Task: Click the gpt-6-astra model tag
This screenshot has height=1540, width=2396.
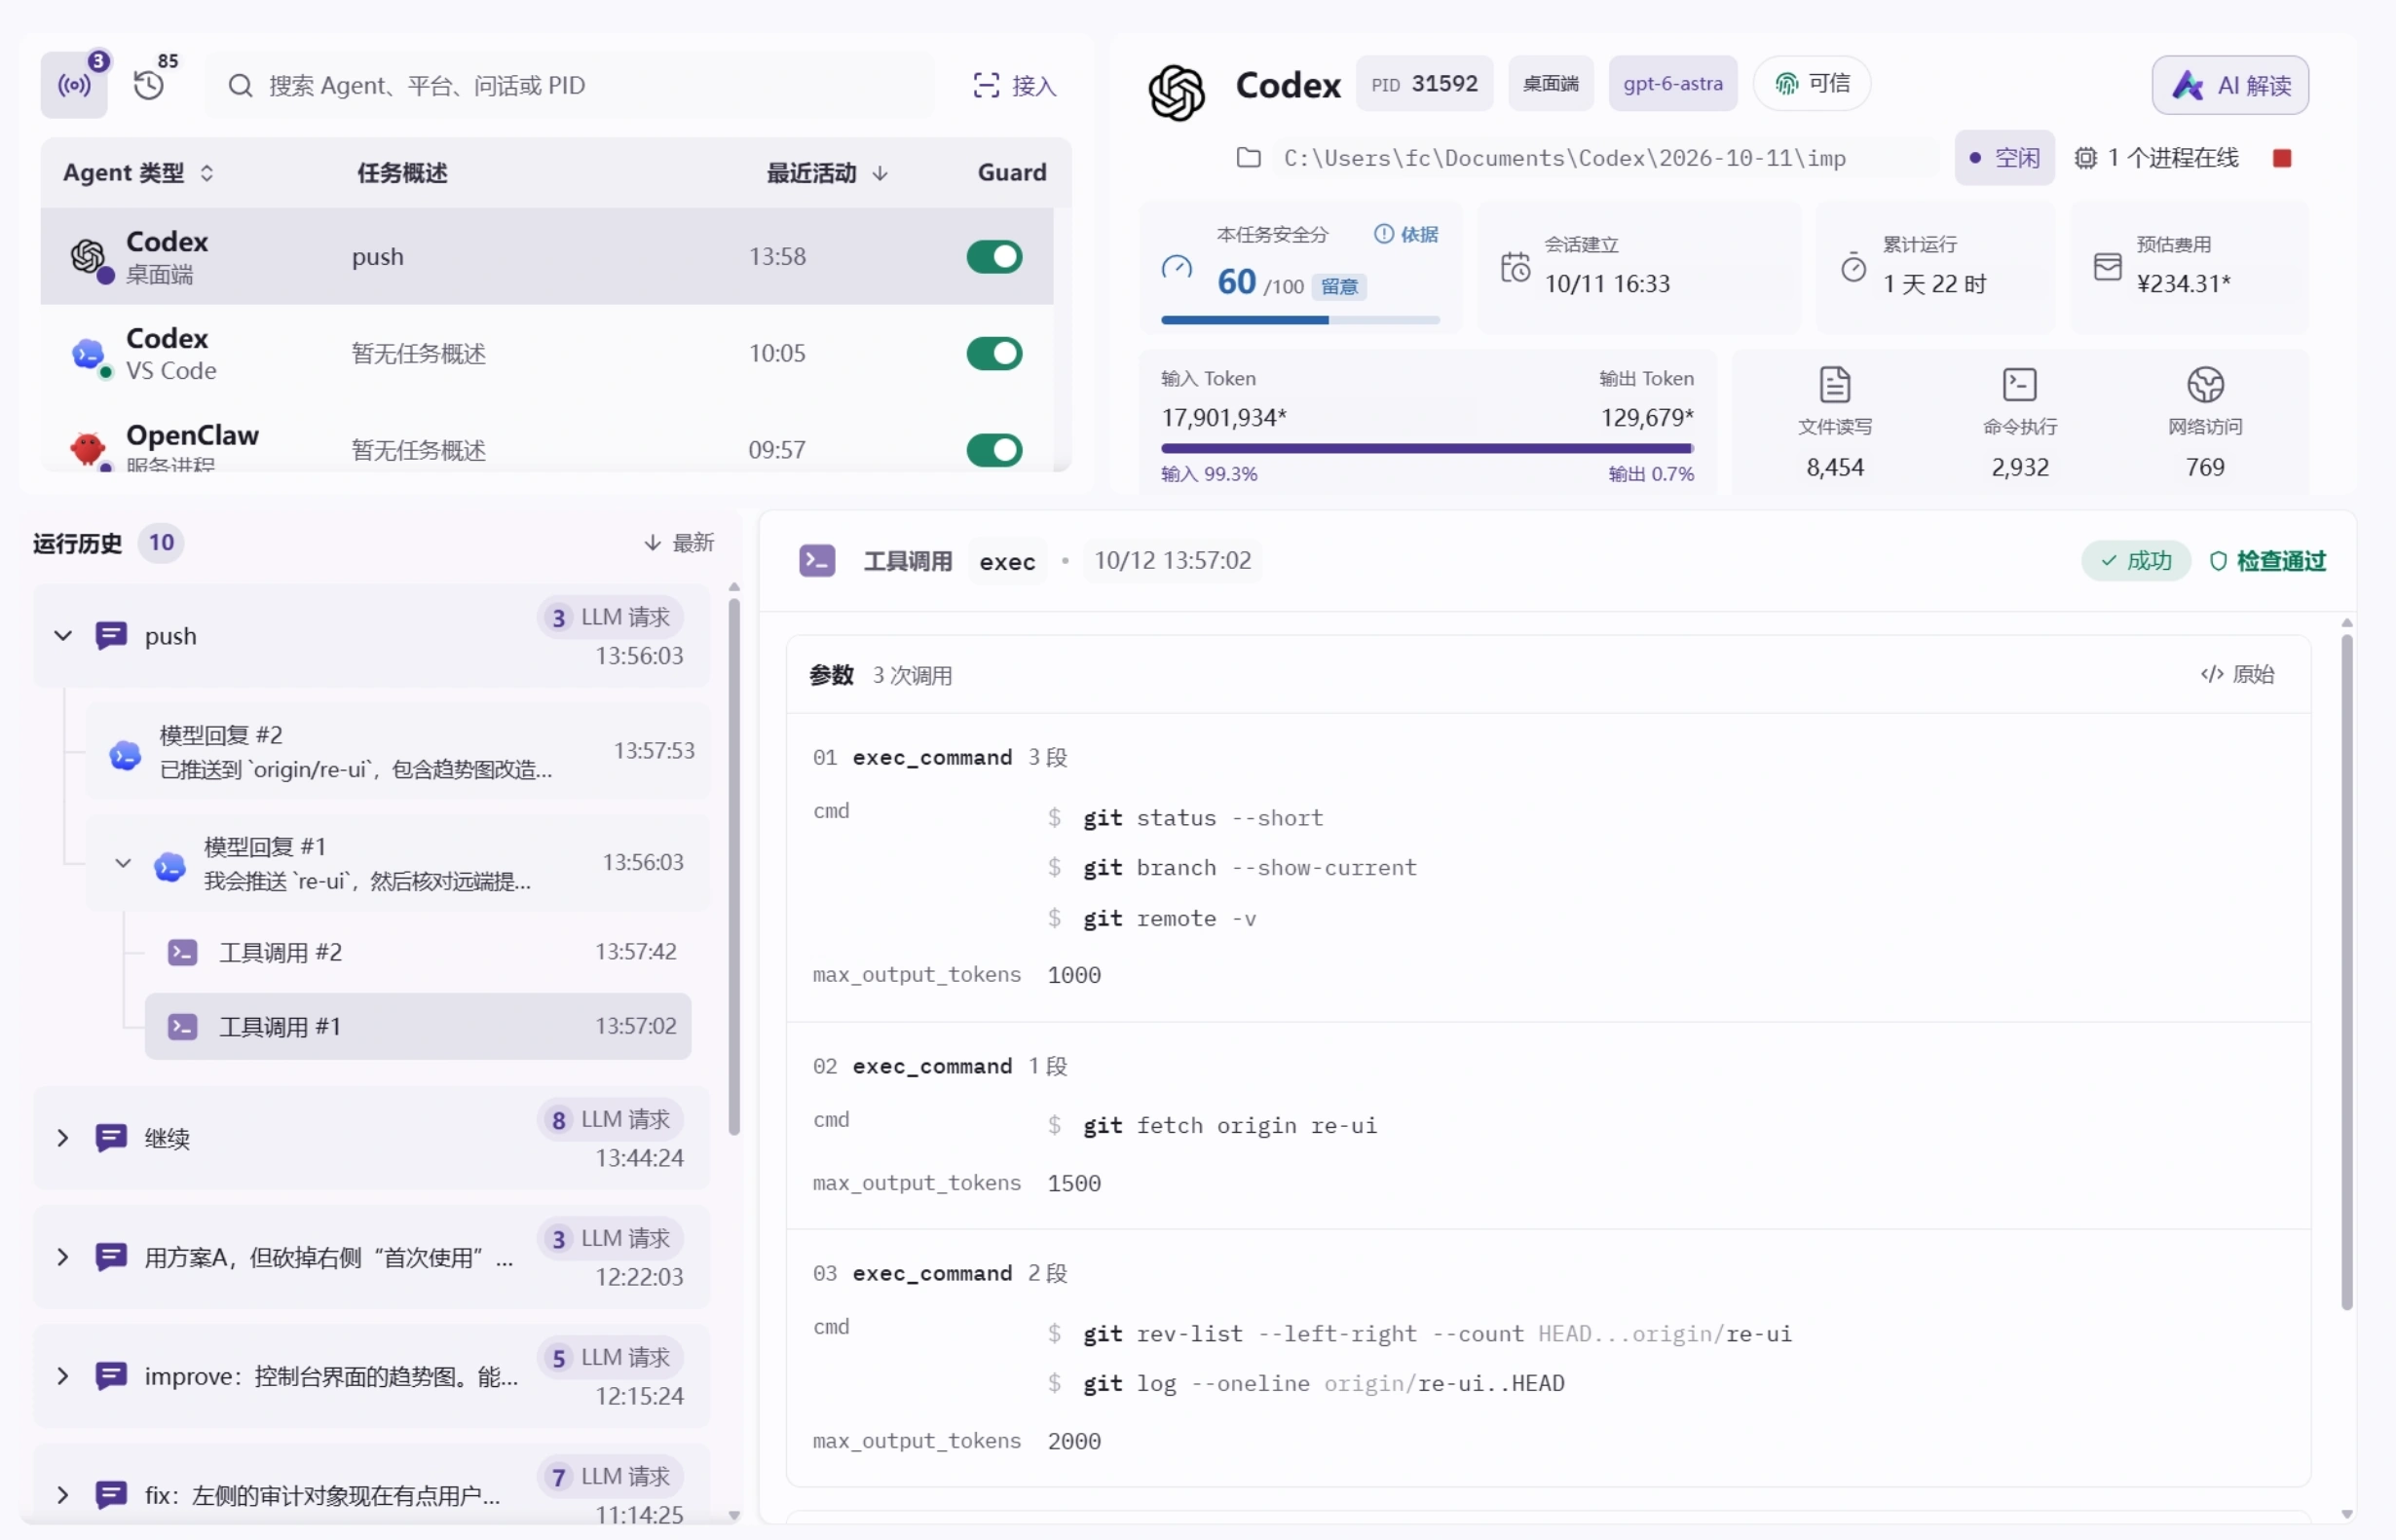Action: click(1672, 84)
